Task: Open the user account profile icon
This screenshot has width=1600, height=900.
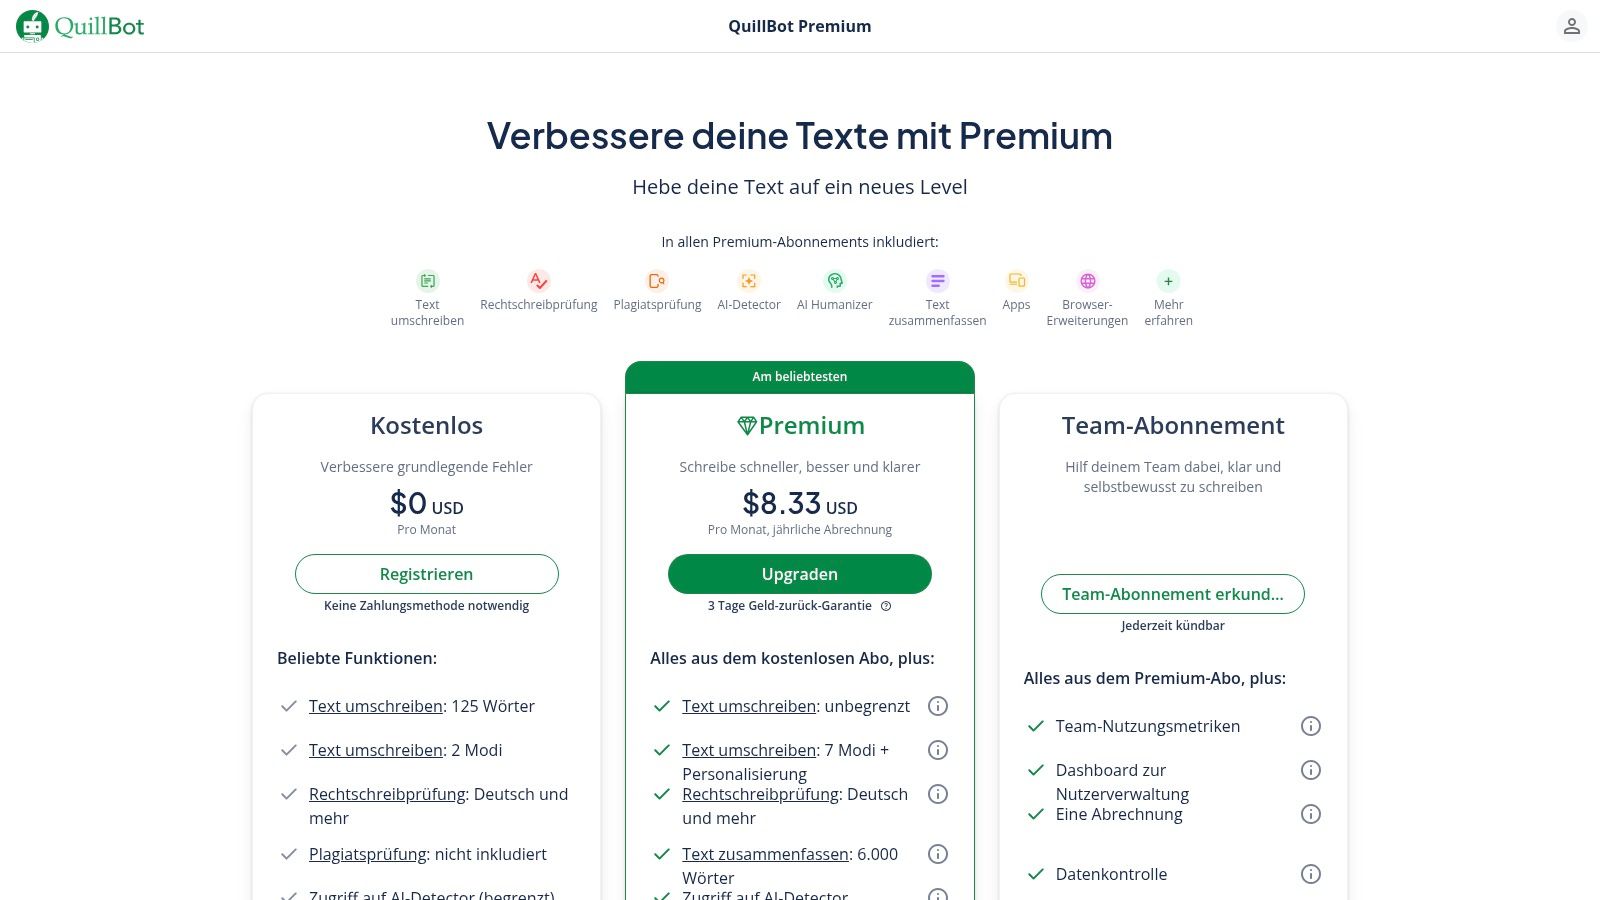Action: click(x=1571, y=26)
